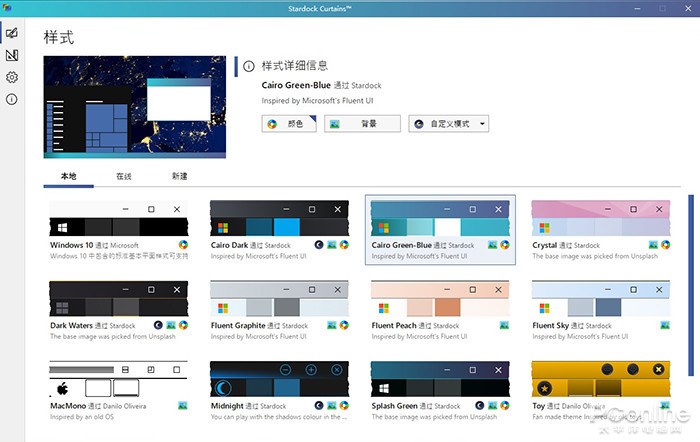Screen dimensions: 700x442
Task: Select the Windows 10 style thumbnail
Action: [119, 218]
